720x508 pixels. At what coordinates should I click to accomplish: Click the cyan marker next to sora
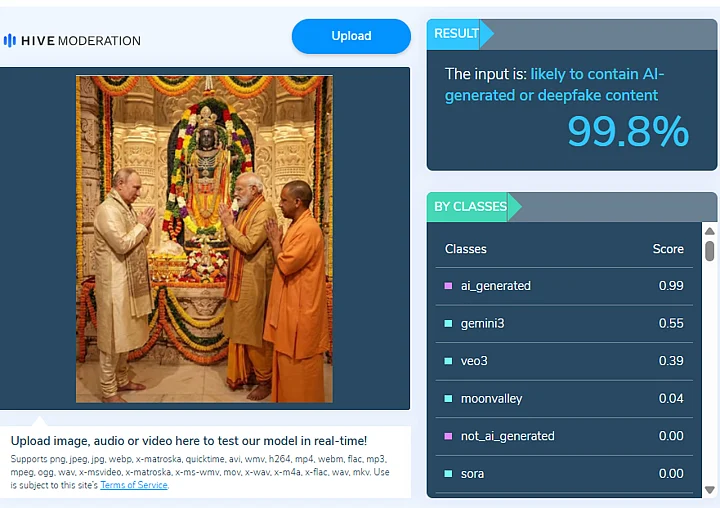point(448,474)
